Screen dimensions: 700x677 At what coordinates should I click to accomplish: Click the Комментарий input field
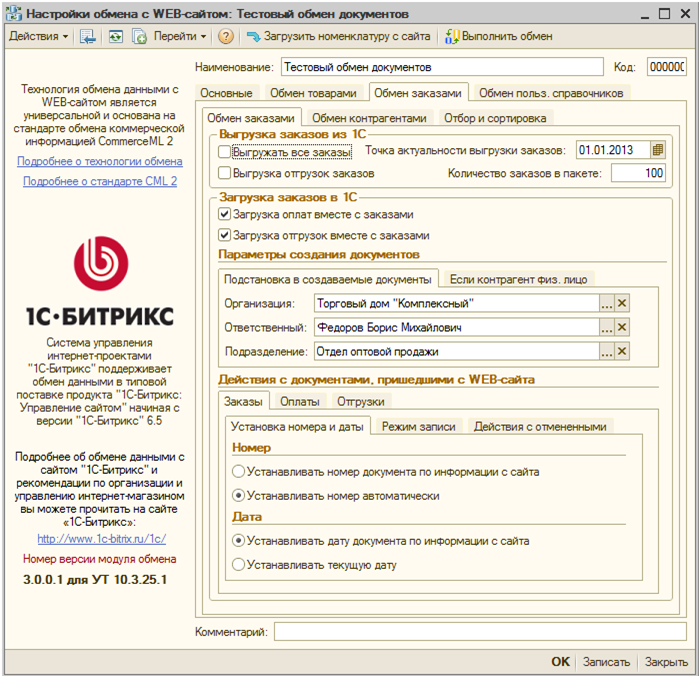pos(480,631)
